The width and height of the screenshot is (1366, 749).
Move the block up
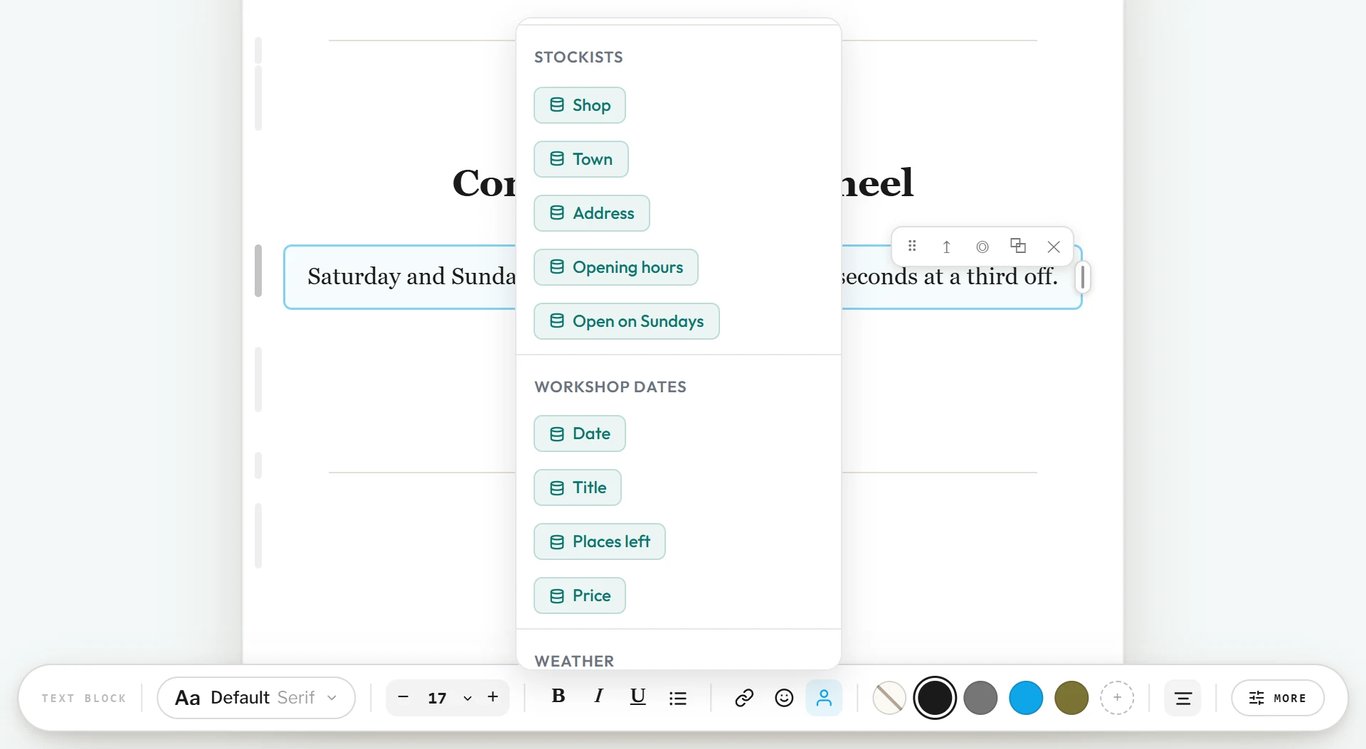[947, 246]
